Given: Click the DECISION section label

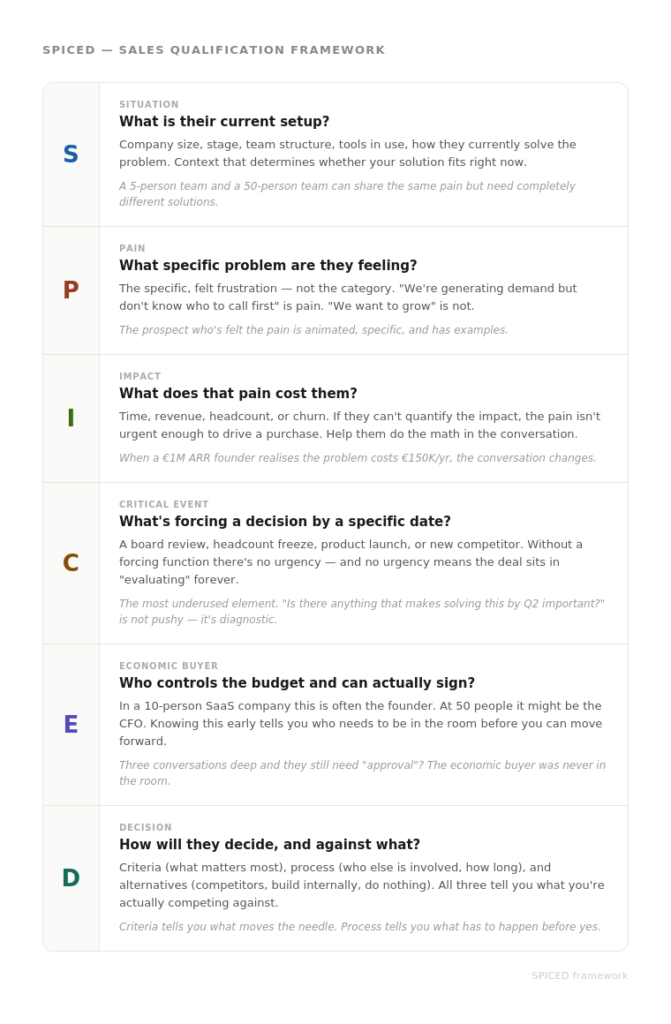Looking at the screenshot, I should point(145,828).
